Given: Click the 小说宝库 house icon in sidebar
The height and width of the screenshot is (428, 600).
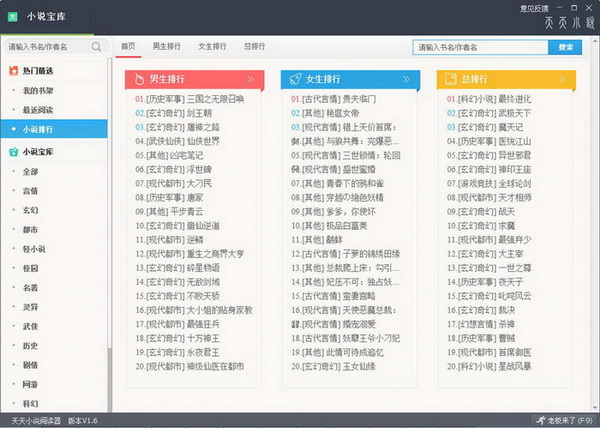Looking at the screenshot, I should tap(12, 151).
